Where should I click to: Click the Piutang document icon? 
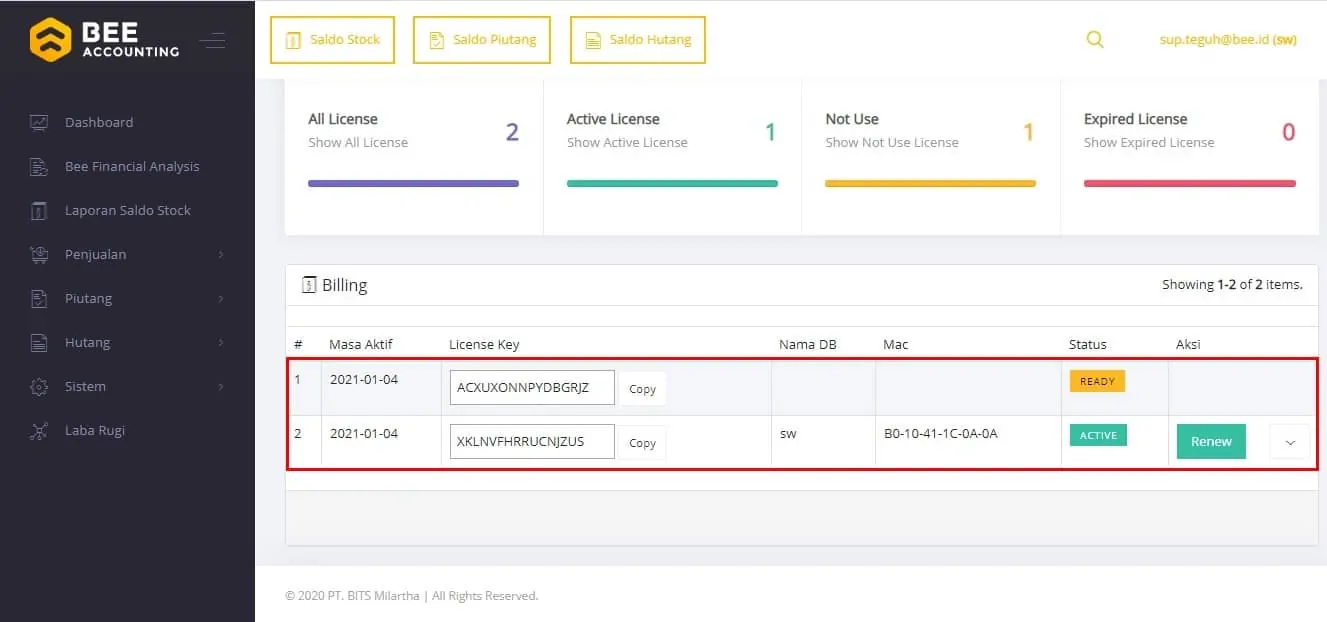coord(39,298)
